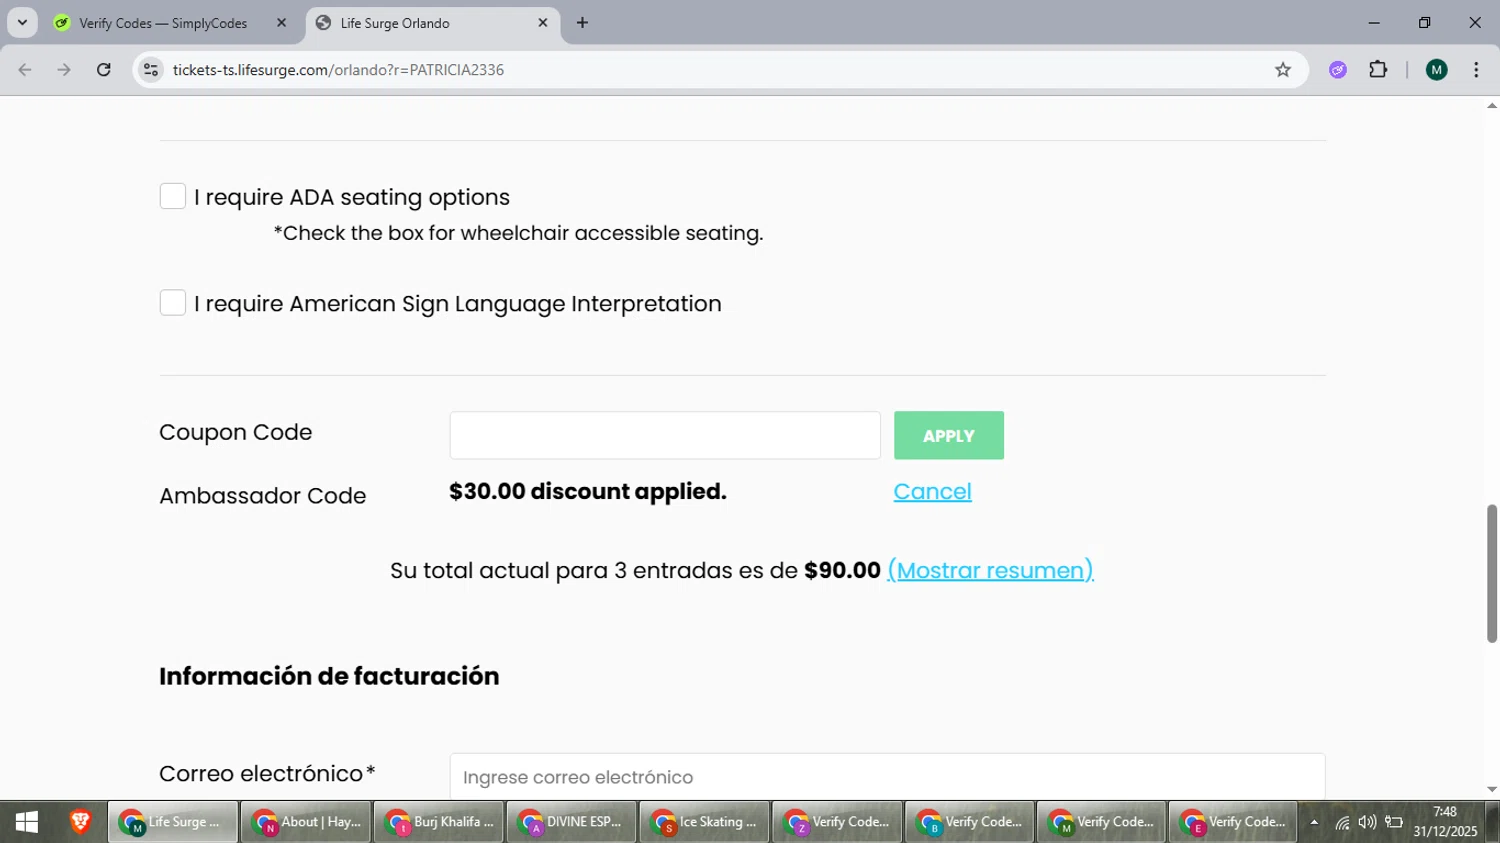Screen dimensions: 1500x843
Task: Click the address bar URL
Action: coord(338,70)
